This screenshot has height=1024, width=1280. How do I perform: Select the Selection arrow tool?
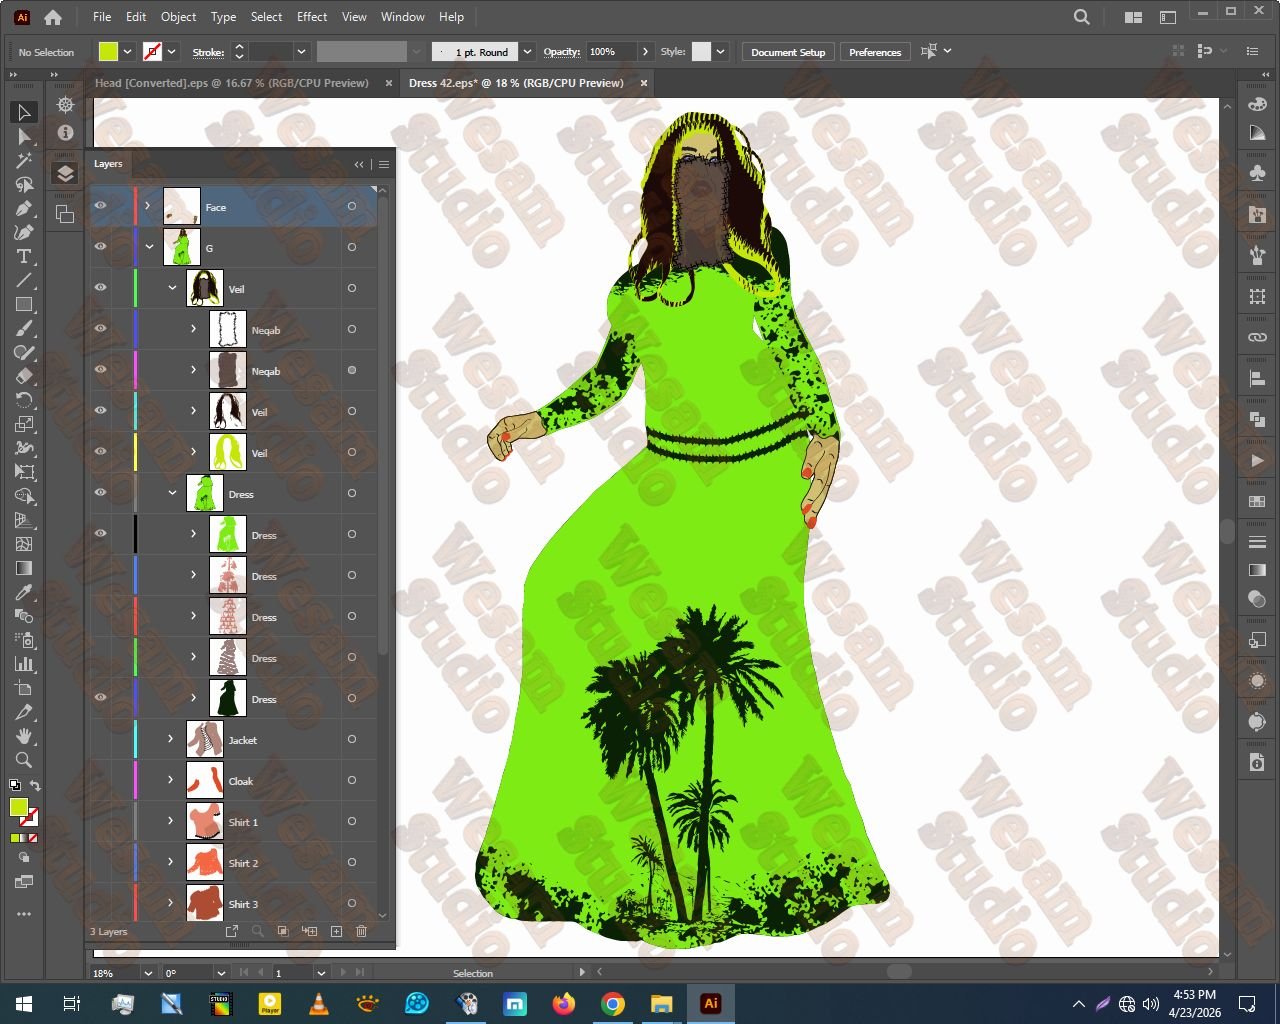click(x=24, y=112)
